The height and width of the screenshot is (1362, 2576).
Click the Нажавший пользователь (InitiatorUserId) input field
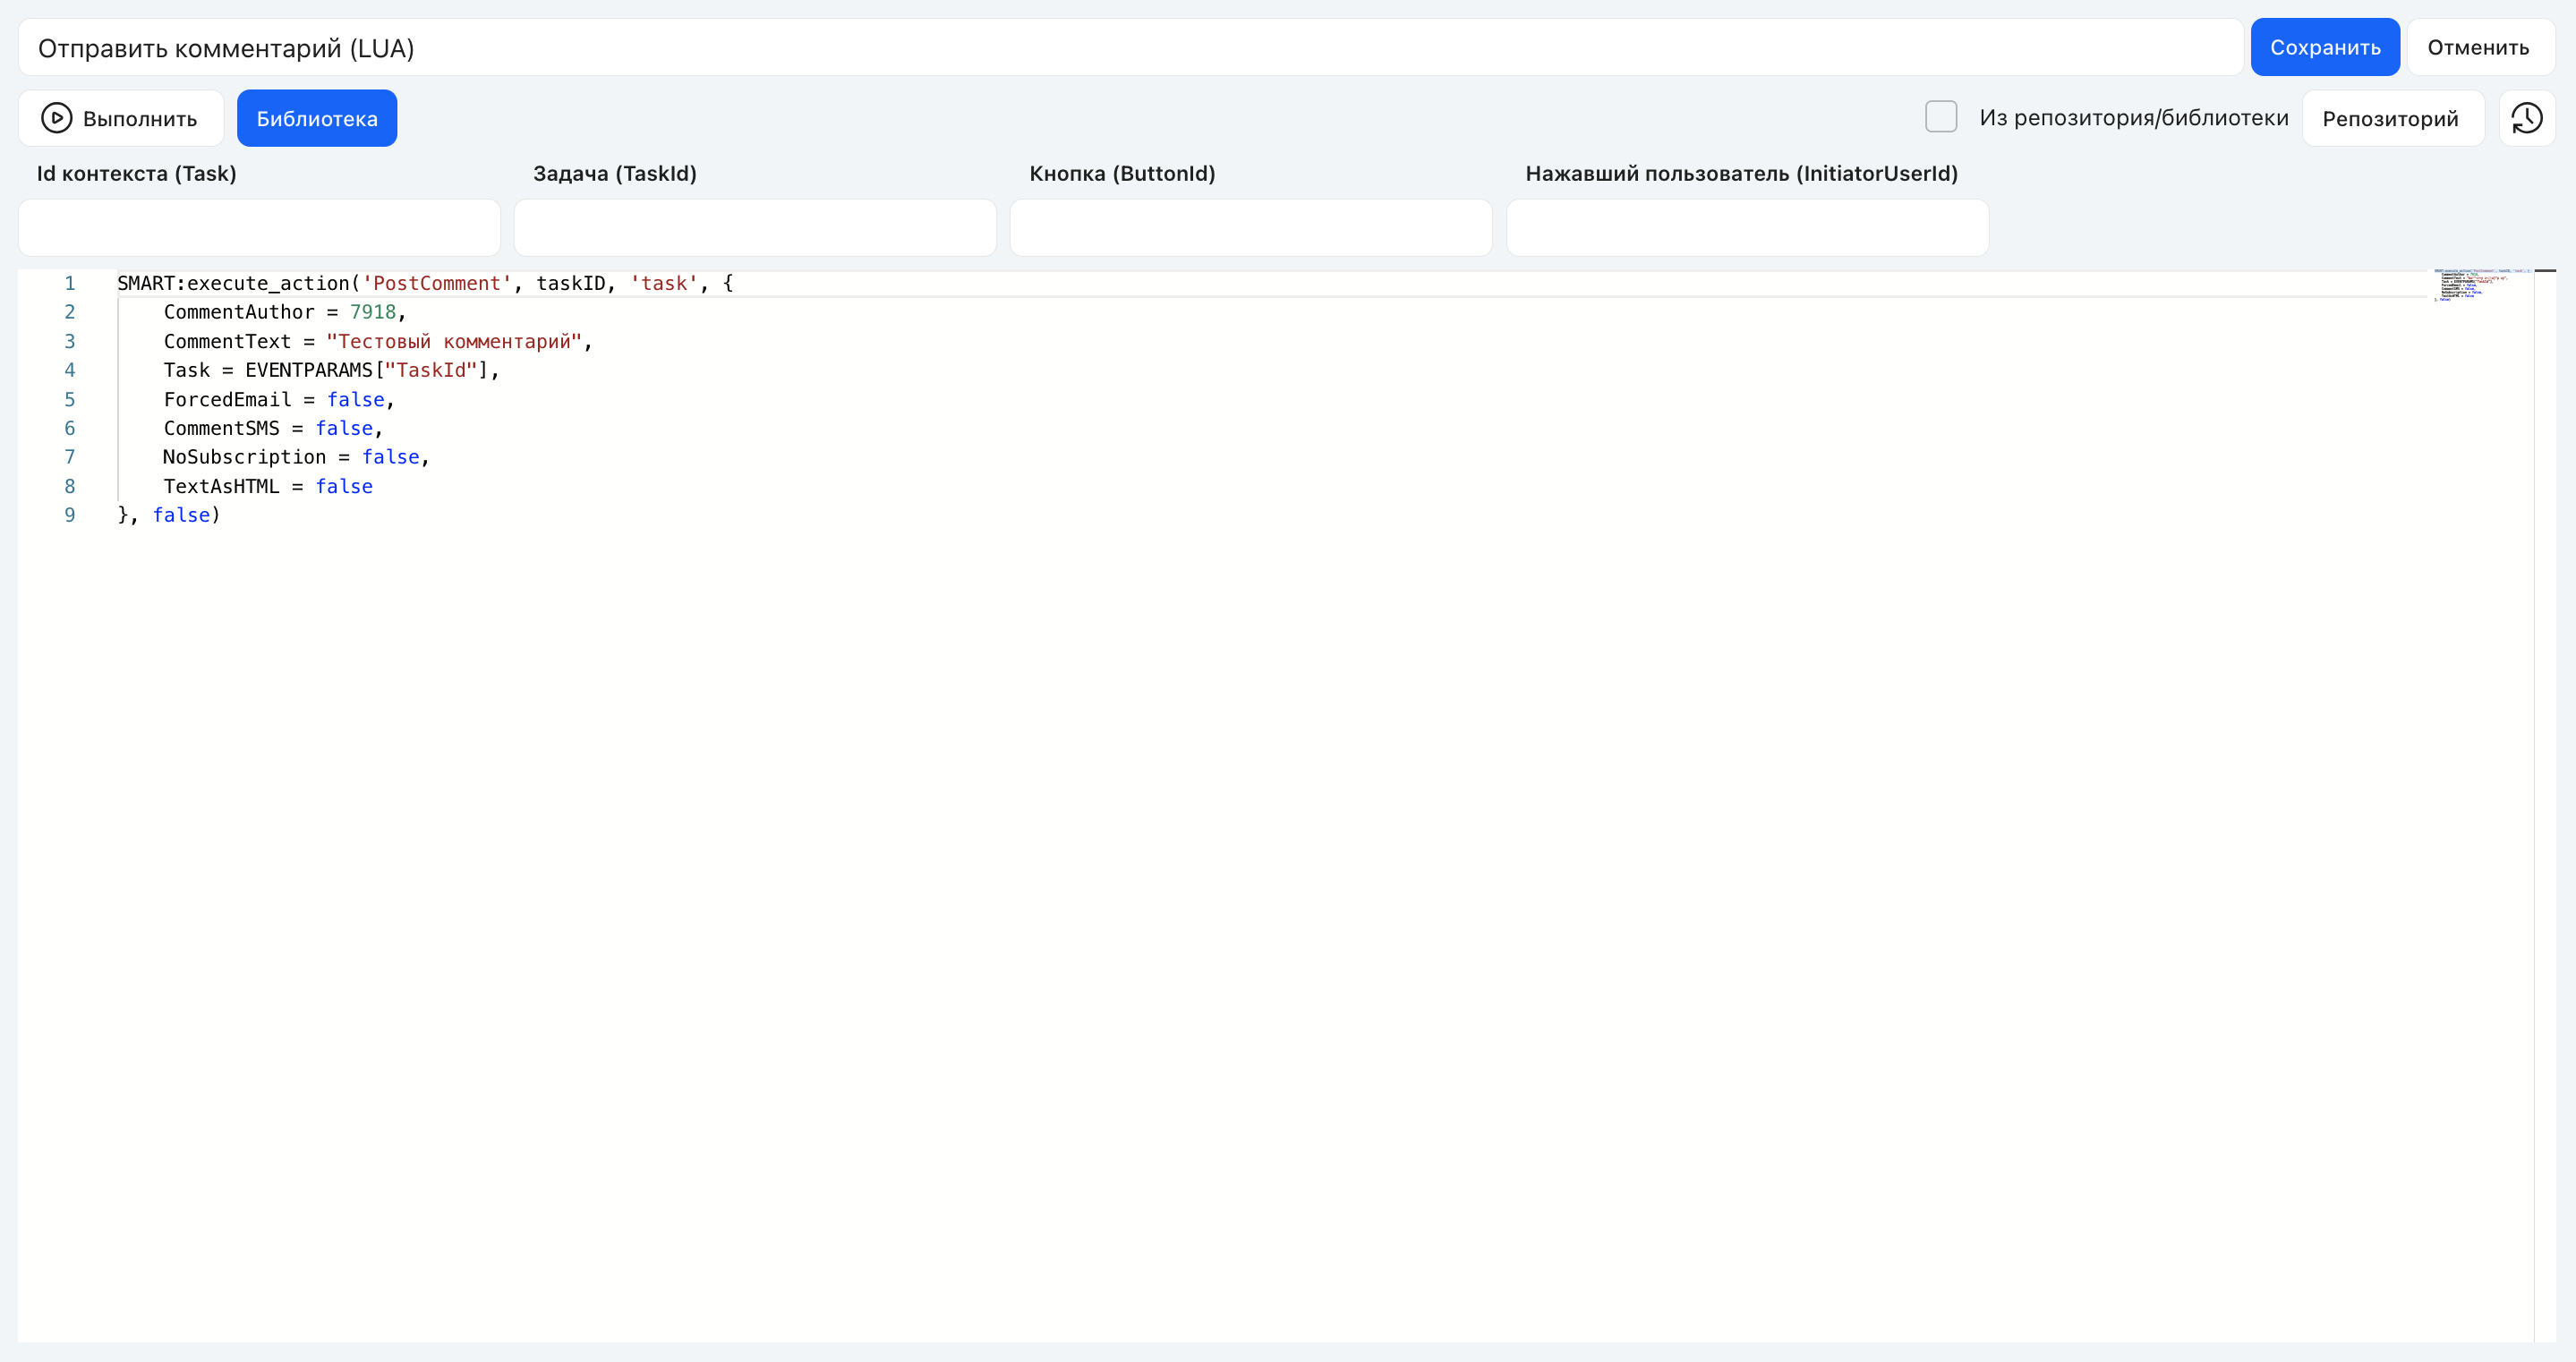[1747, 228]
